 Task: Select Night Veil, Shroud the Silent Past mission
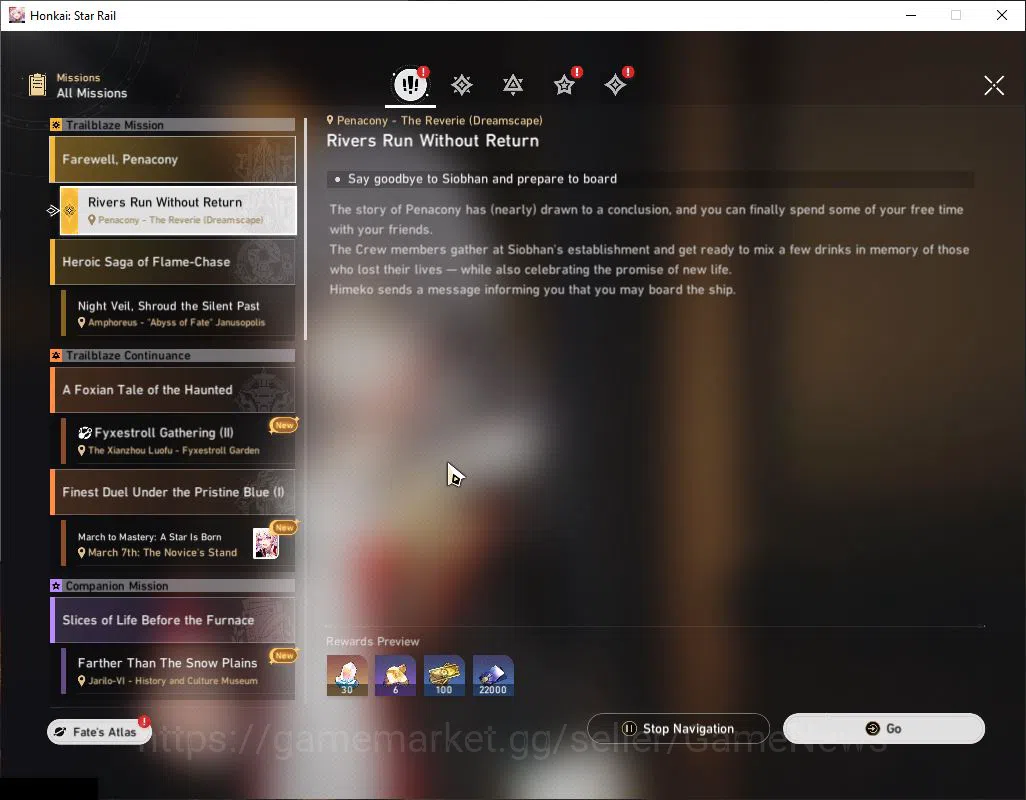click(x=178, y=313)
